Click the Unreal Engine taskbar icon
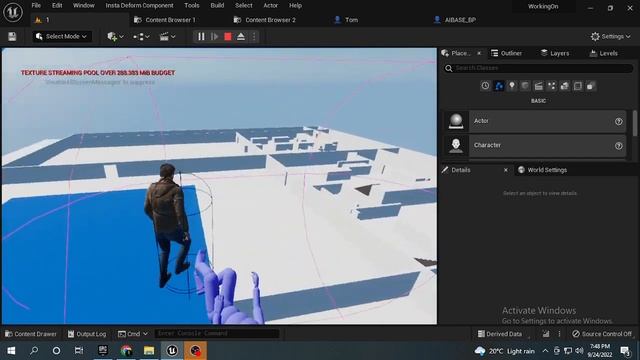 172,351
